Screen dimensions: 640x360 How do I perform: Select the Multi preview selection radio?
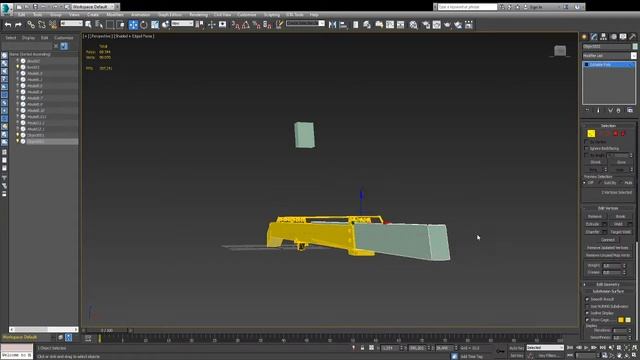tap(622, 183)
